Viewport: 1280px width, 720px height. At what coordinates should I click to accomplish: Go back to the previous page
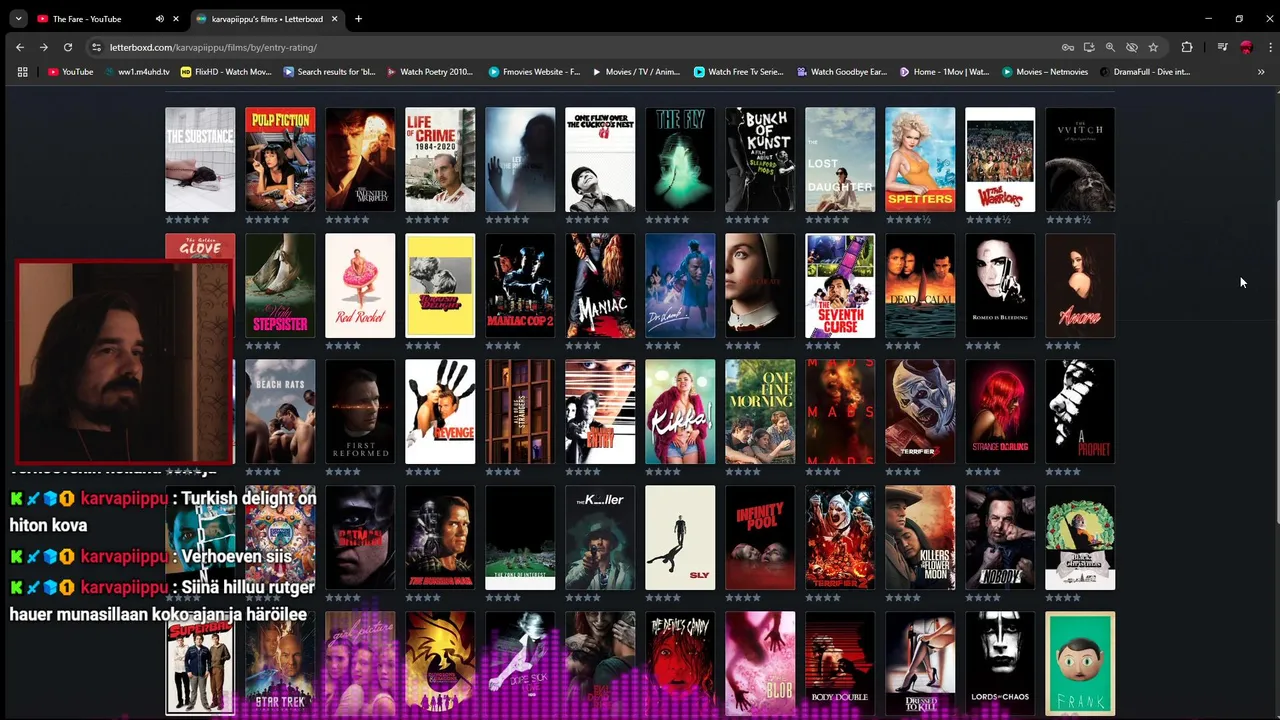[20, 47]
